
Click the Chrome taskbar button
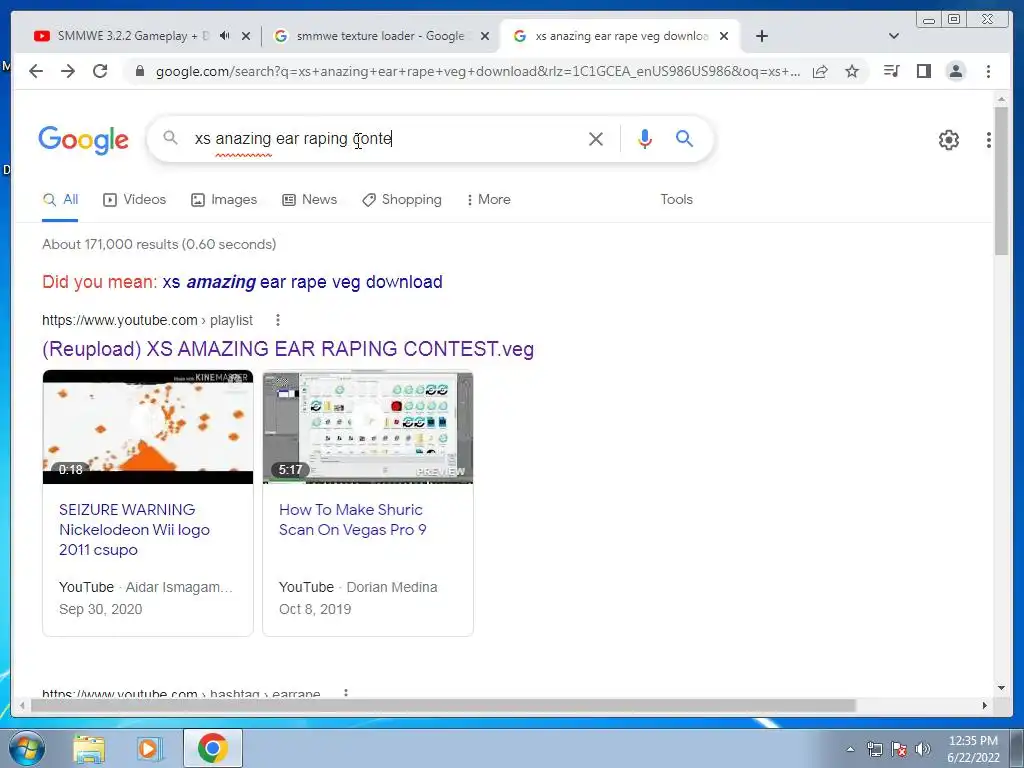pos(212,748)
